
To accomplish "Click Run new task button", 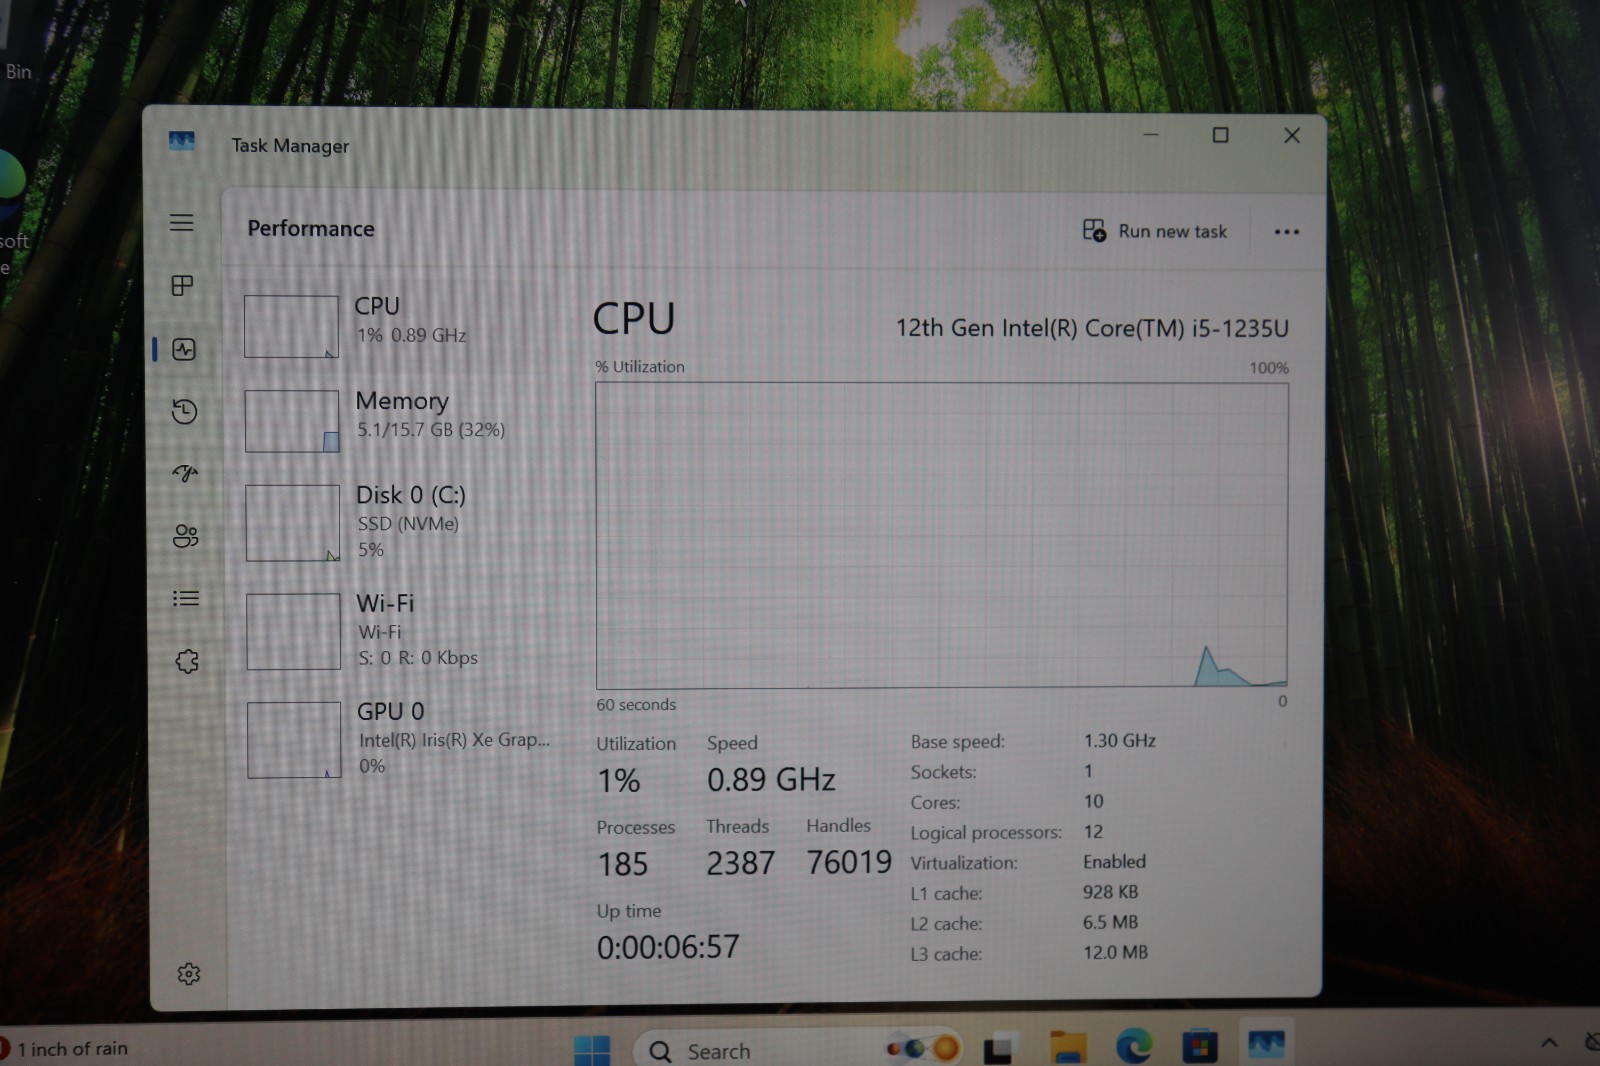I will 1155,231.
